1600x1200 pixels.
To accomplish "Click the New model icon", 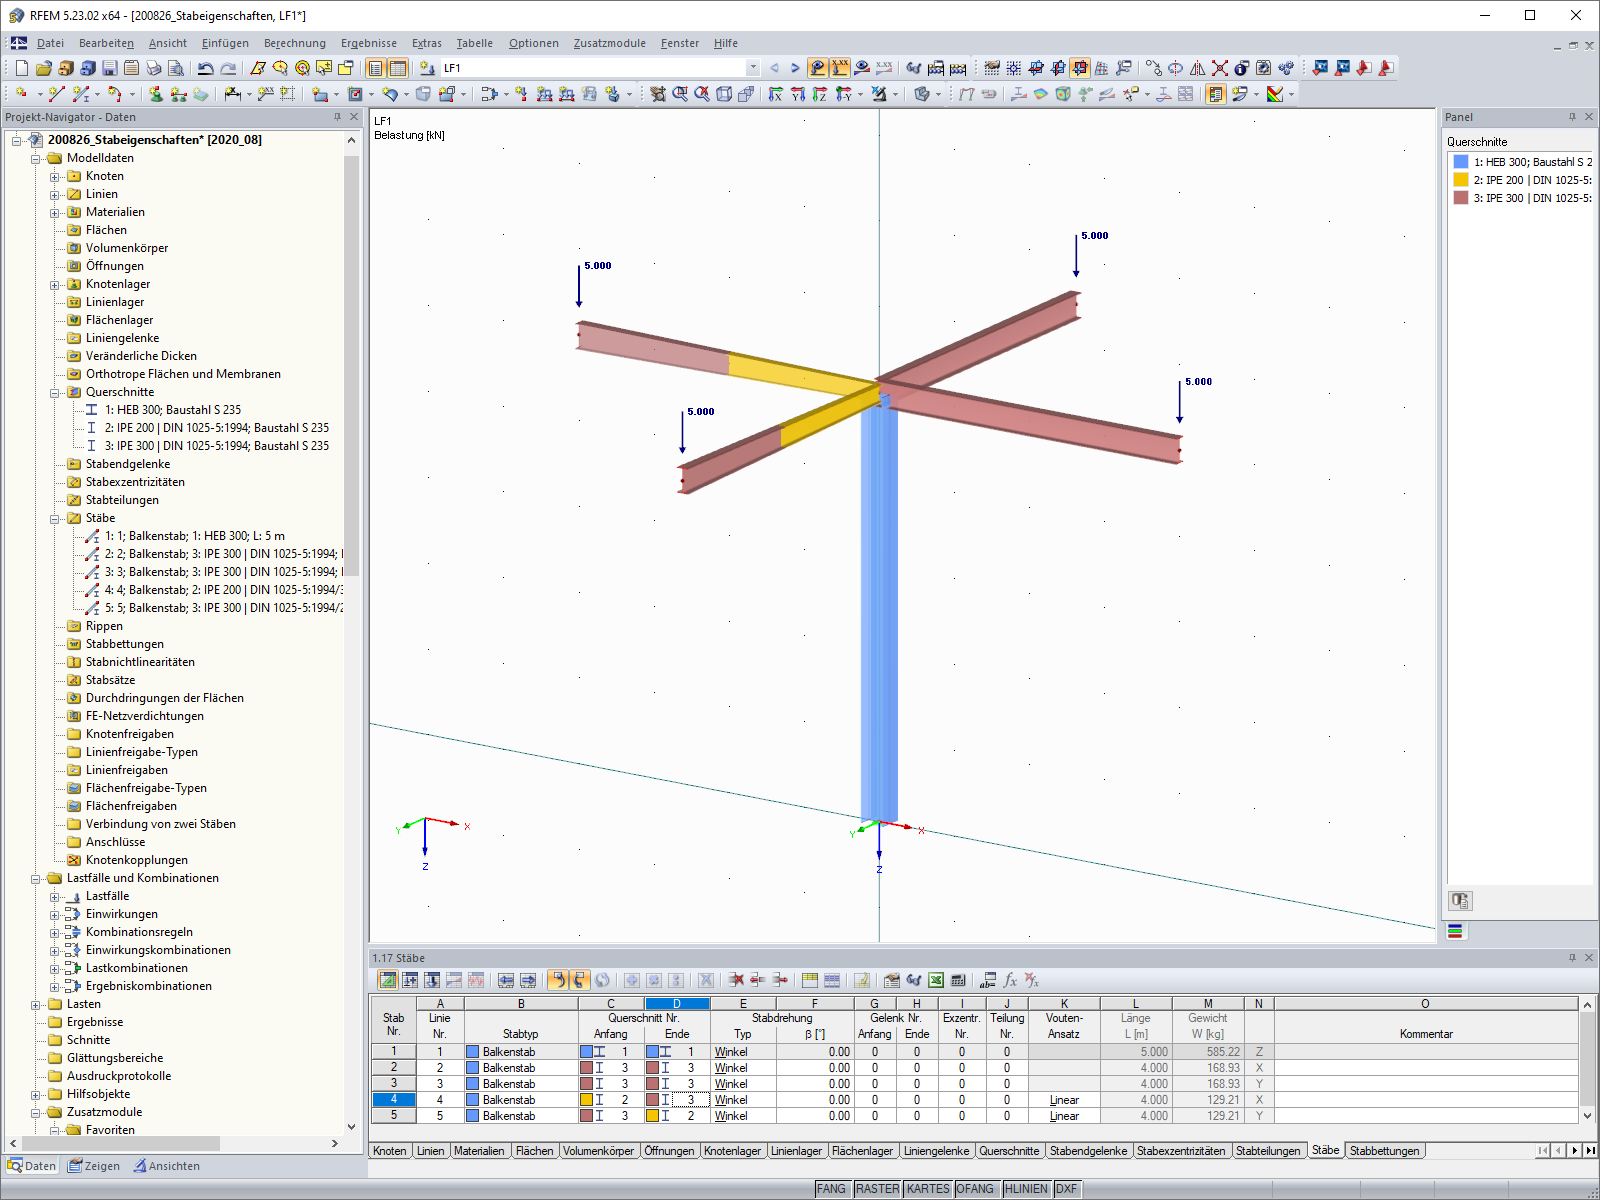I will tap(22, 68).
